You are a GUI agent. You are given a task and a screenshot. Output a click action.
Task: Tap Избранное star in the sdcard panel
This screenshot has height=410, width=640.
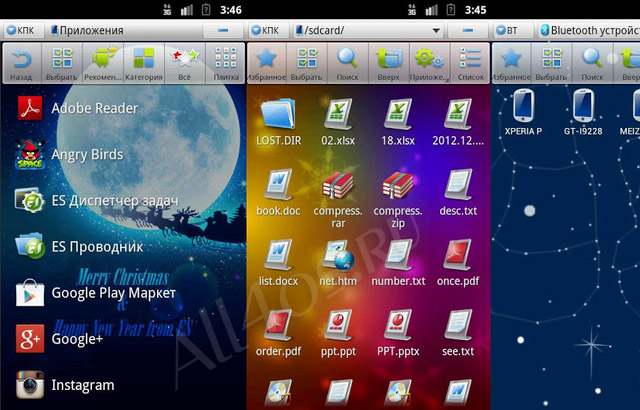[x=267, y=64]
